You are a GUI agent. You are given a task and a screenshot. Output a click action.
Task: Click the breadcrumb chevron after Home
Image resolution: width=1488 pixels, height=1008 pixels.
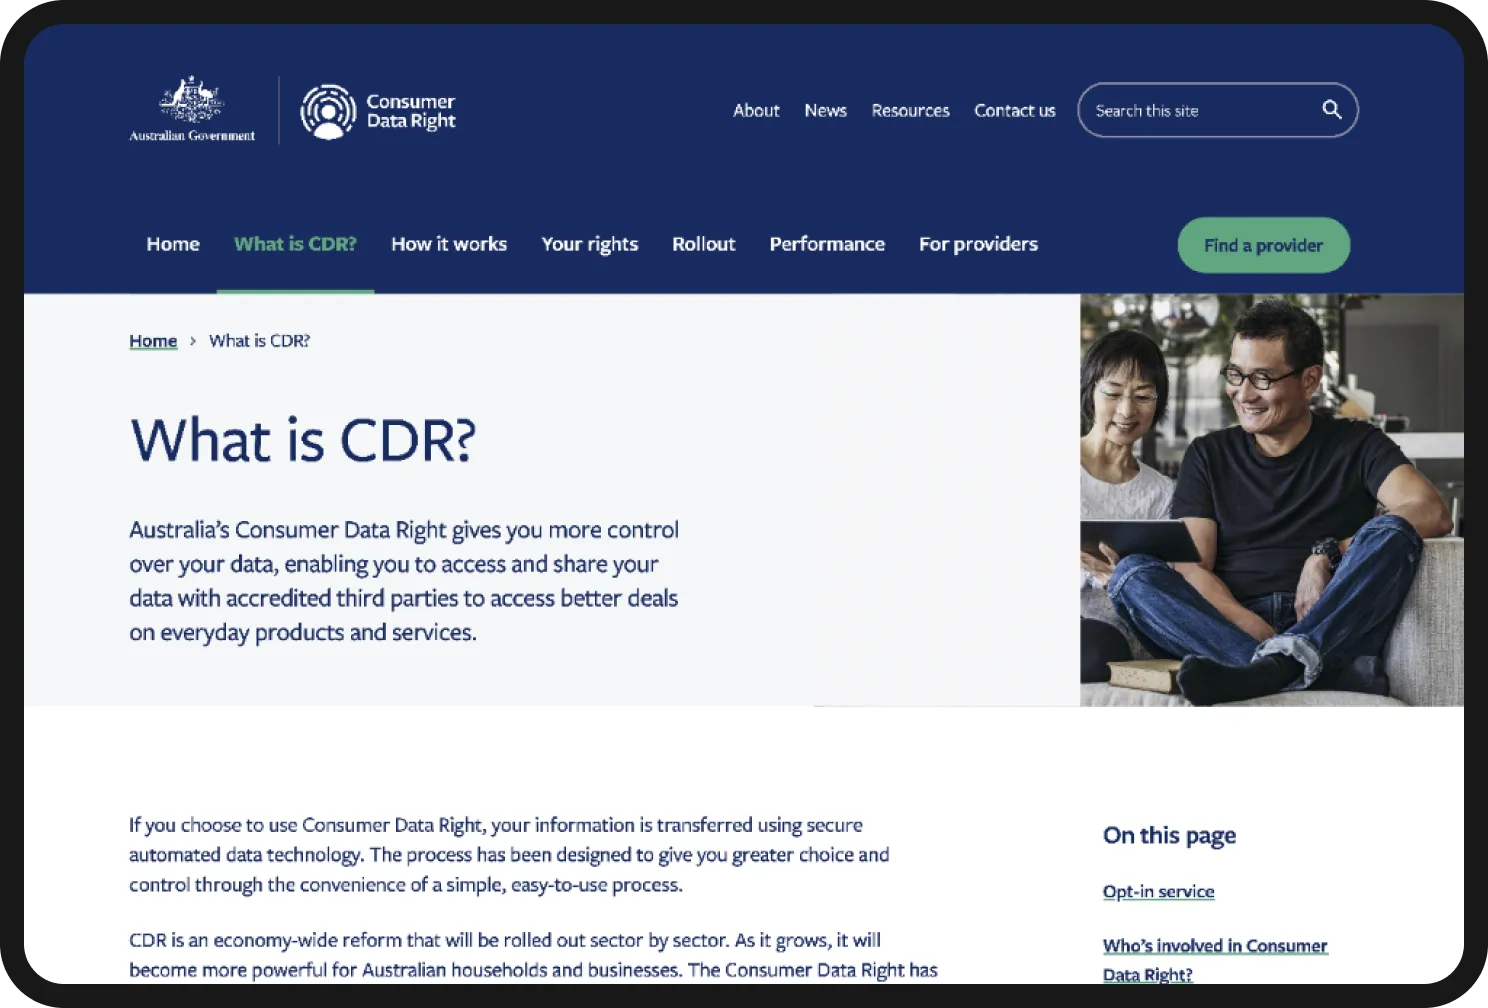194,340
